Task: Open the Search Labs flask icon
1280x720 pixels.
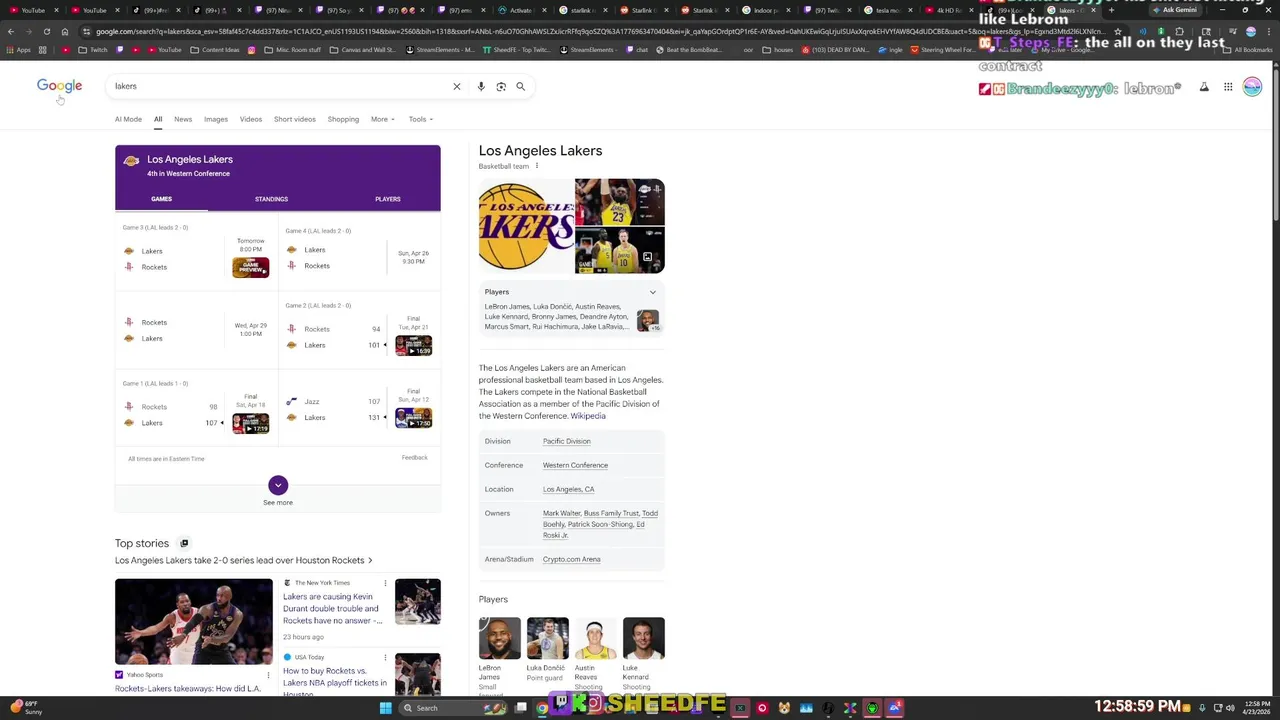Action: (x=1204, y=87)
